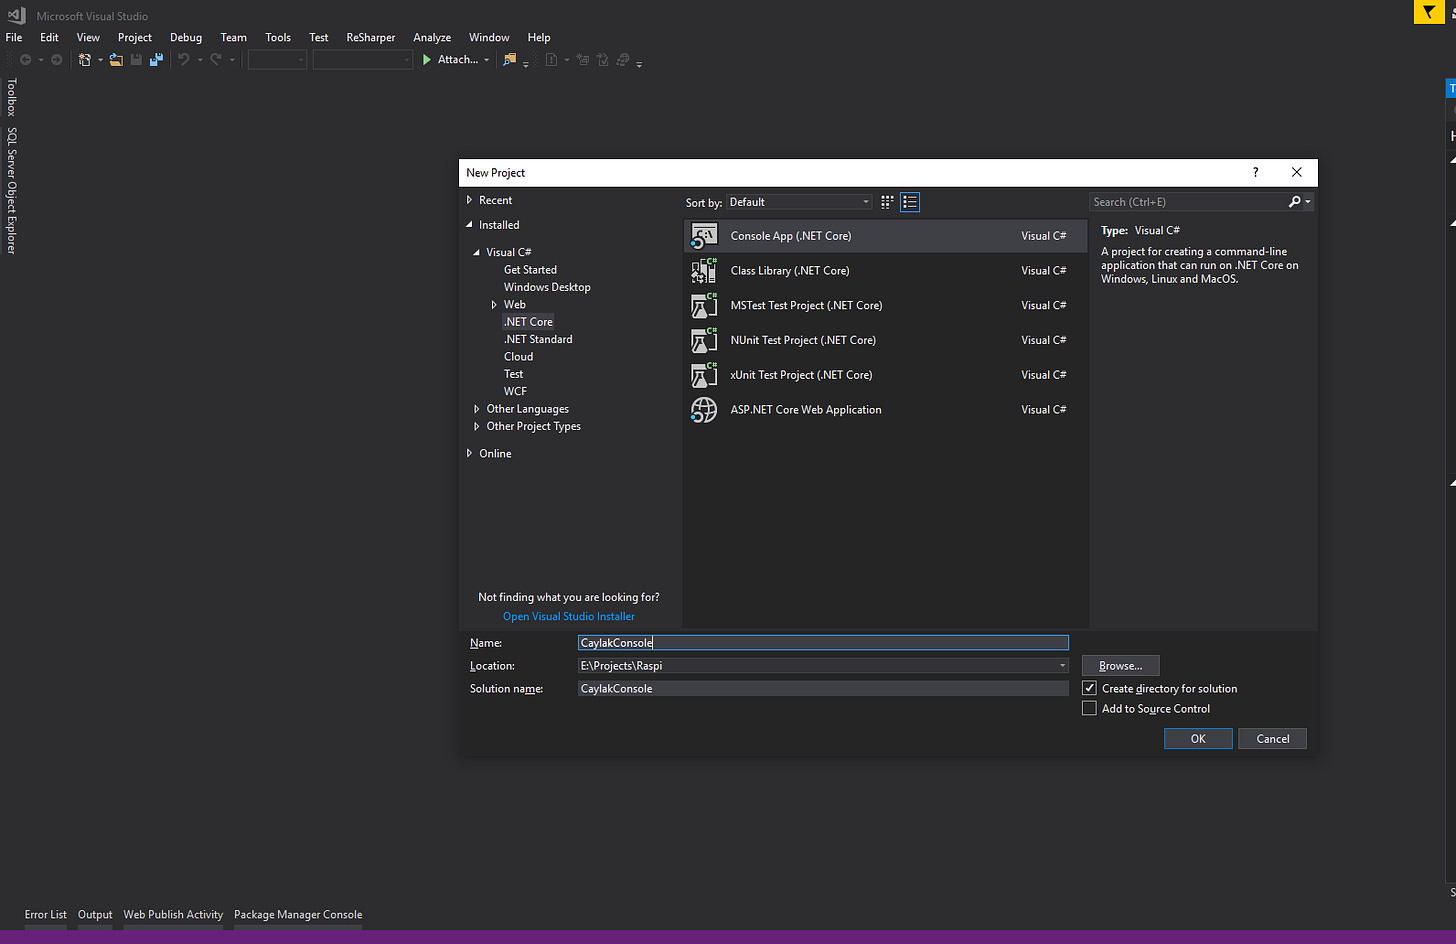
Task: Open Package Manager Console tab
Action: pyautogui.click(x=298, y=915)
